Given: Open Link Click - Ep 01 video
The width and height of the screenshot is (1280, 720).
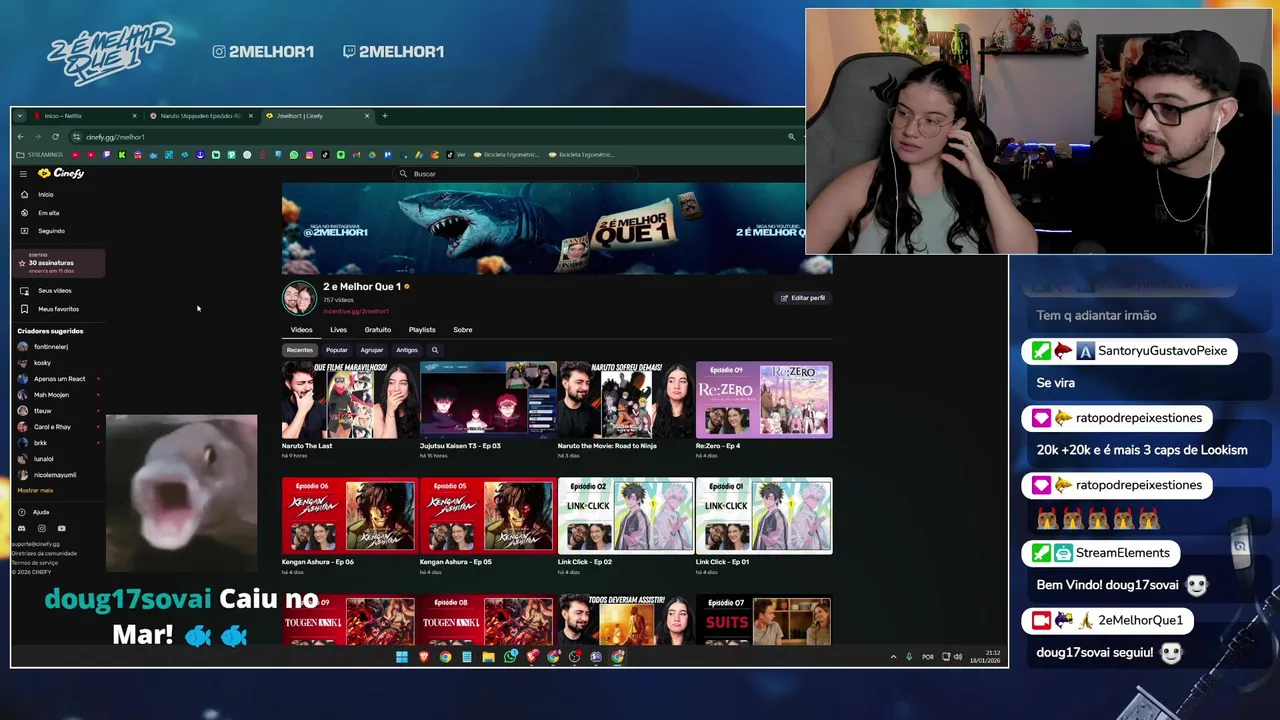Looking at the screenshot, I should [763, 516].
